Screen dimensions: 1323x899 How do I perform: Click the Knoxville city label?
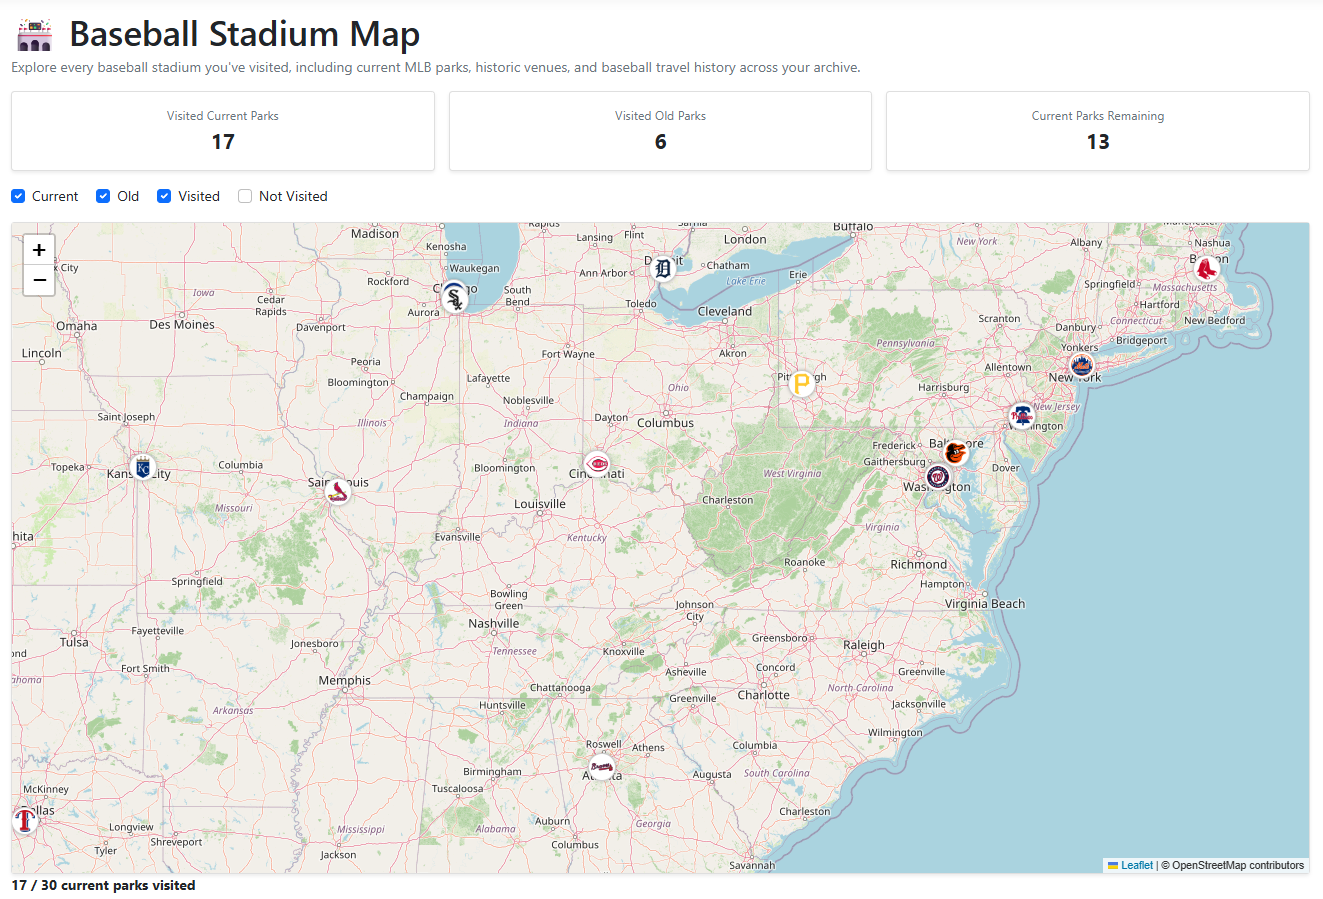click(x=624, y=651)
